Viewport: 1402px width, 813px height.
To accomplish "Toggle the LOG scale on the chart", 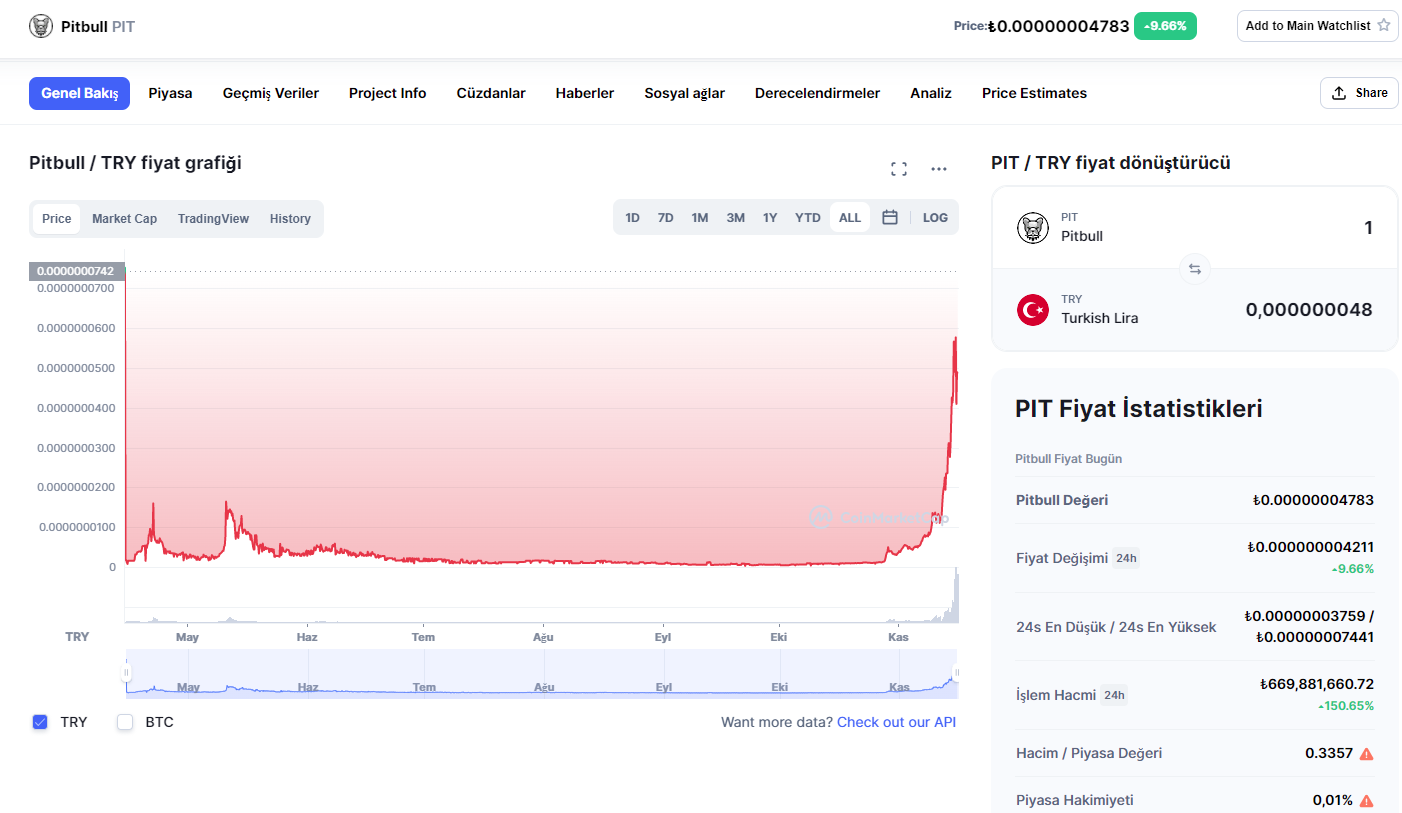I will (x=936, y=218).
